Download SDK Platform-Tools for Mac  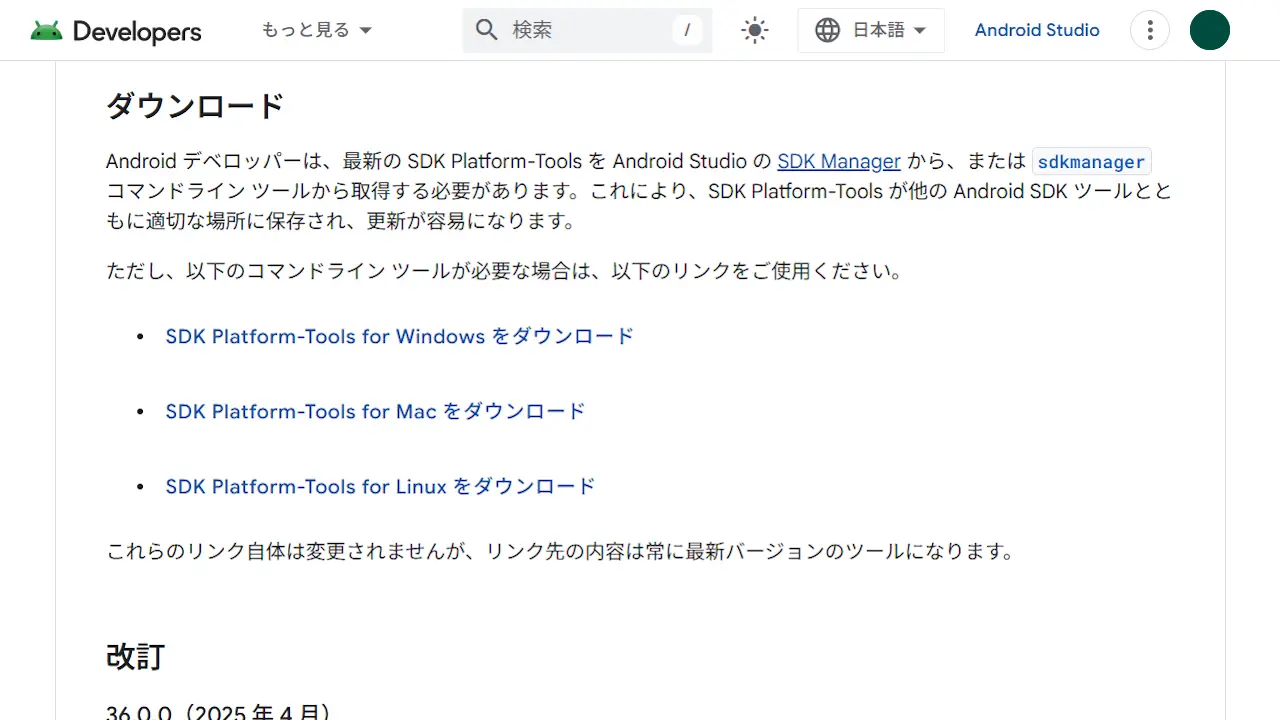375,411
